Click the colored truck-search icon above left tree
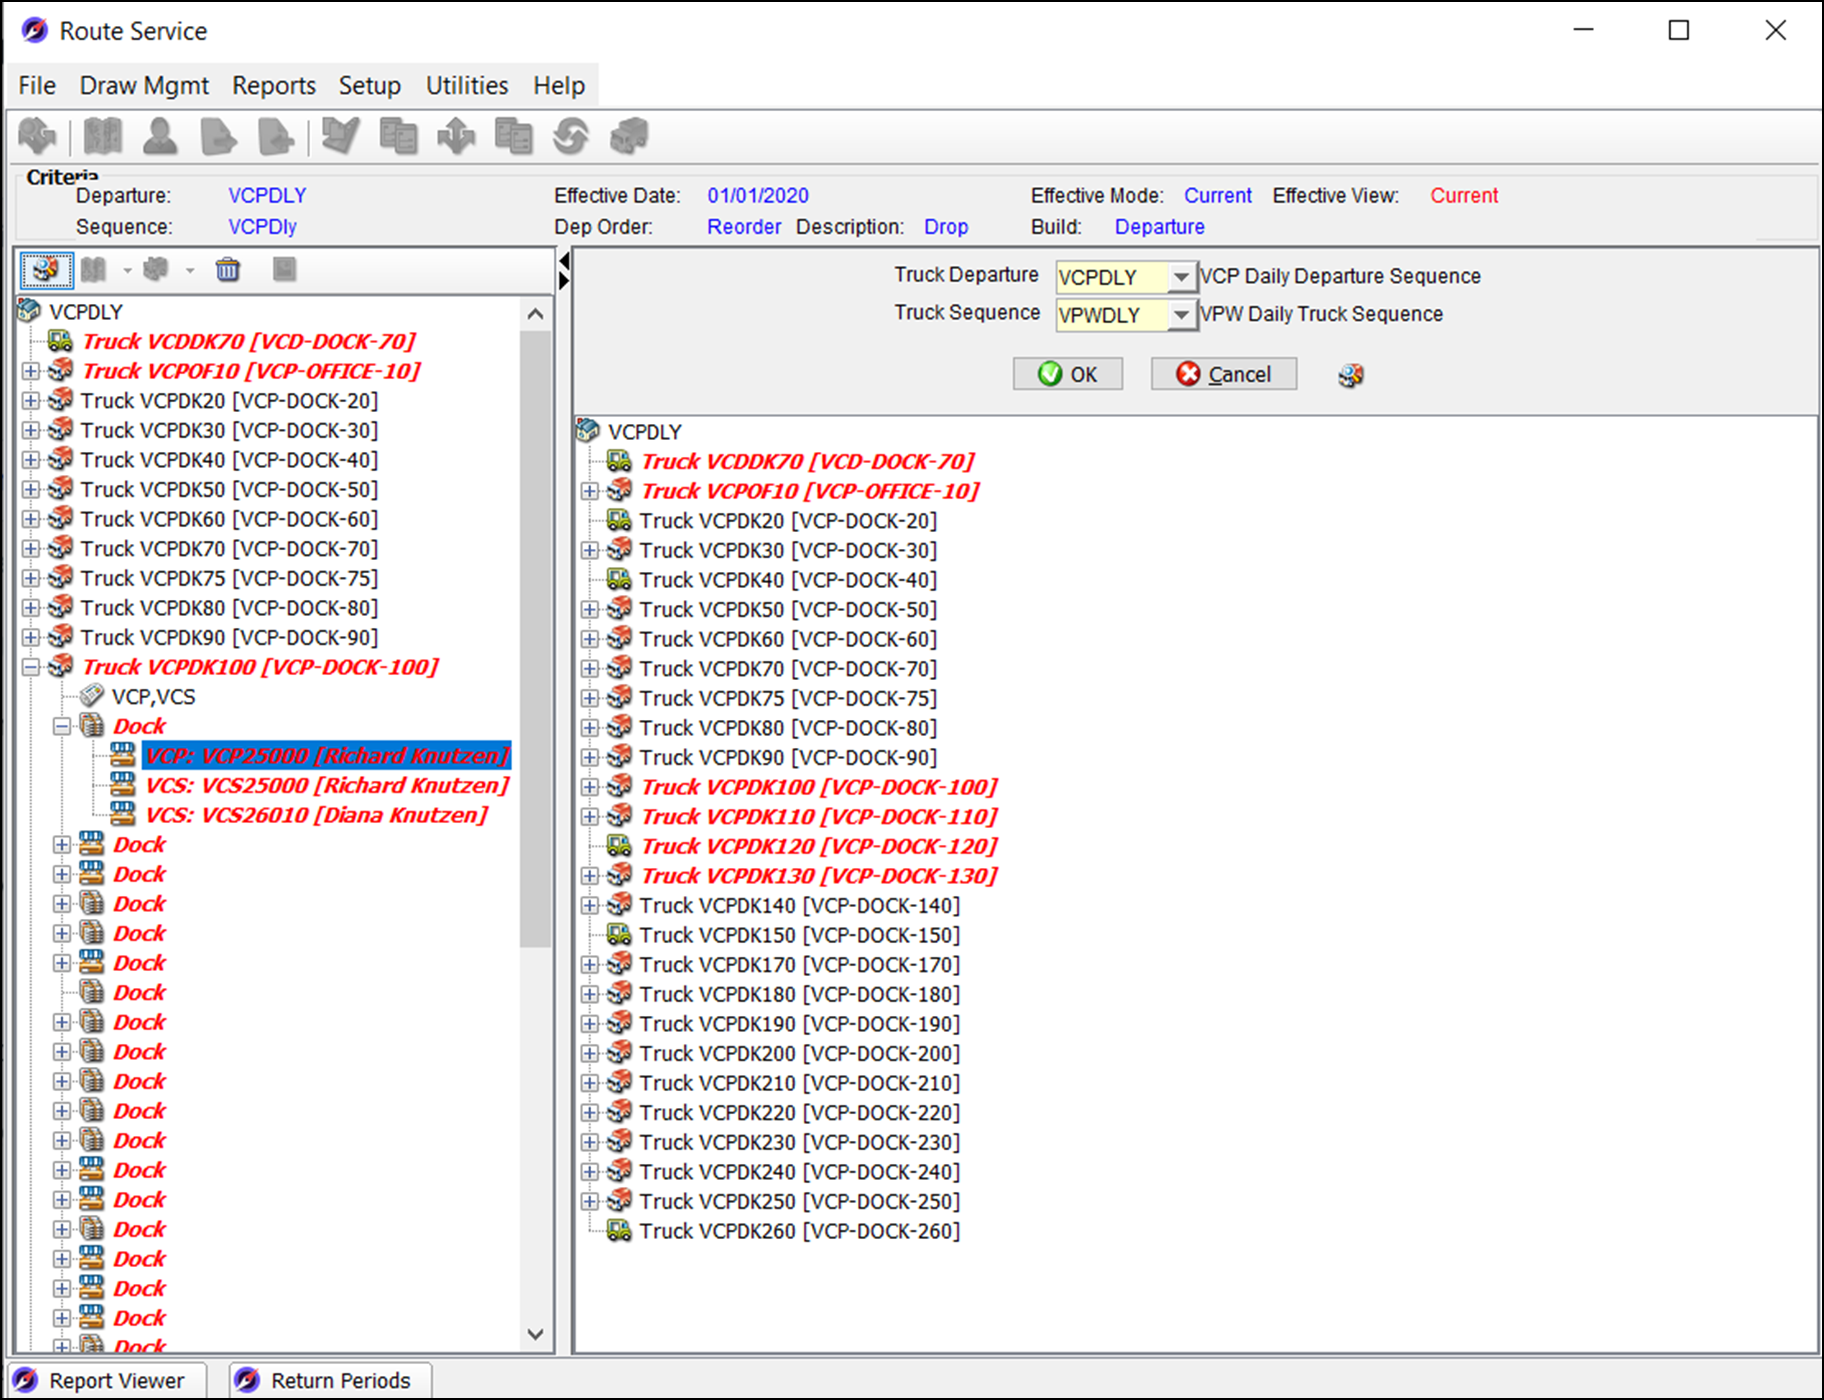The width and height of the screenshot is (1824, 1400). click(46, 269)
